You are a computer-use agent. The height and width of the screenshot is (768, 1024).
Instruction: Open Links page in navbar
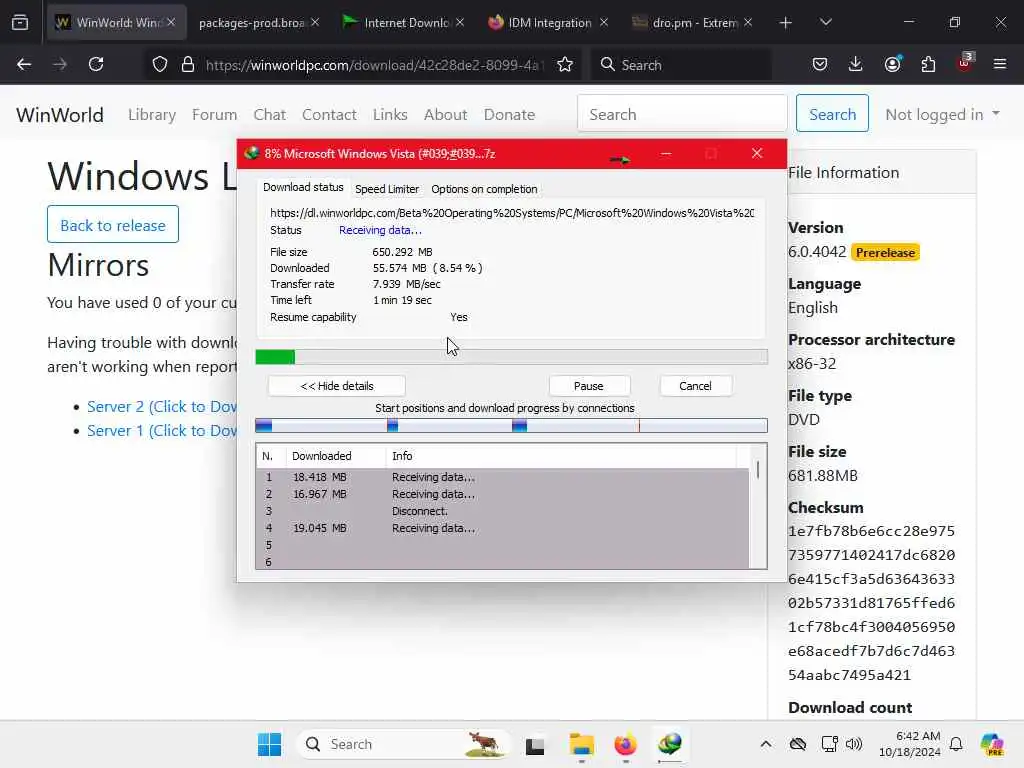click(390, 114)
